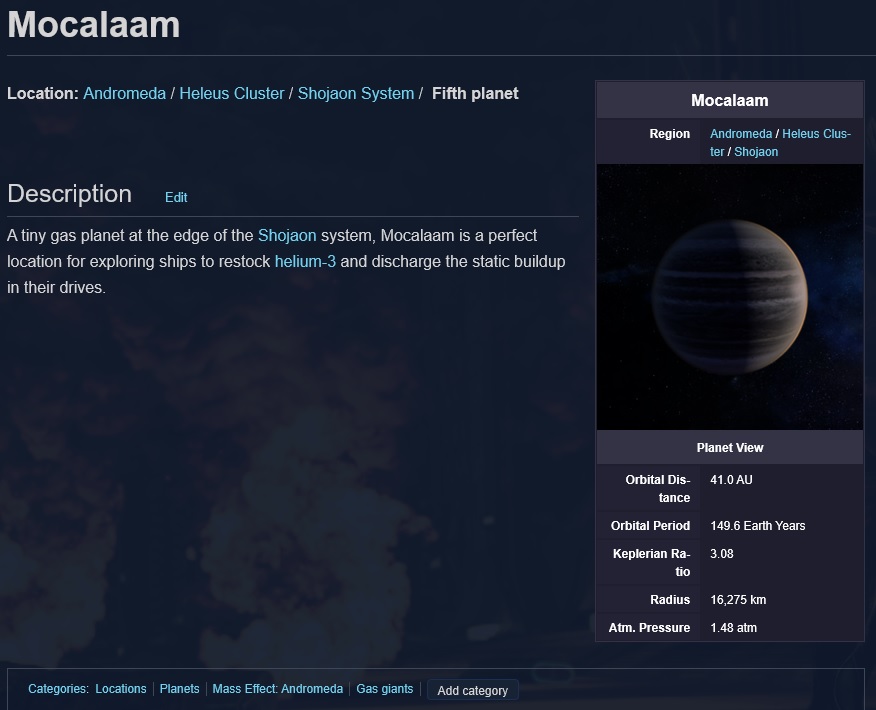The width and height of the screenshot is (876, 710).
Task: Click the Region label in the infobox
Action: click(x=669, y=134)
